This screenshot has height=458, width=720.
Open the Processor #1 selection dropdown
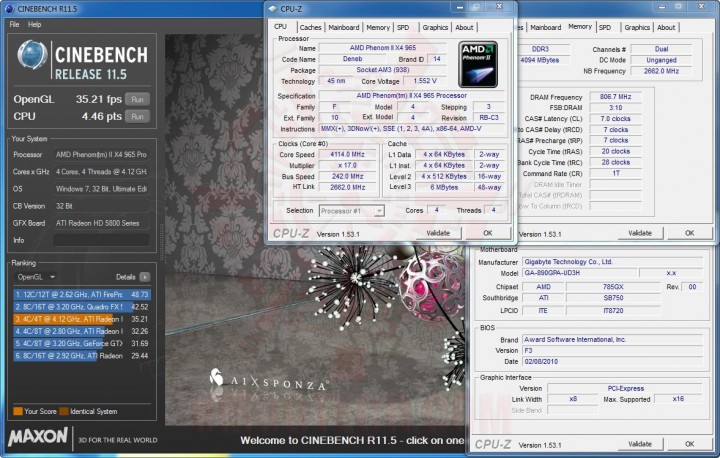352,211
